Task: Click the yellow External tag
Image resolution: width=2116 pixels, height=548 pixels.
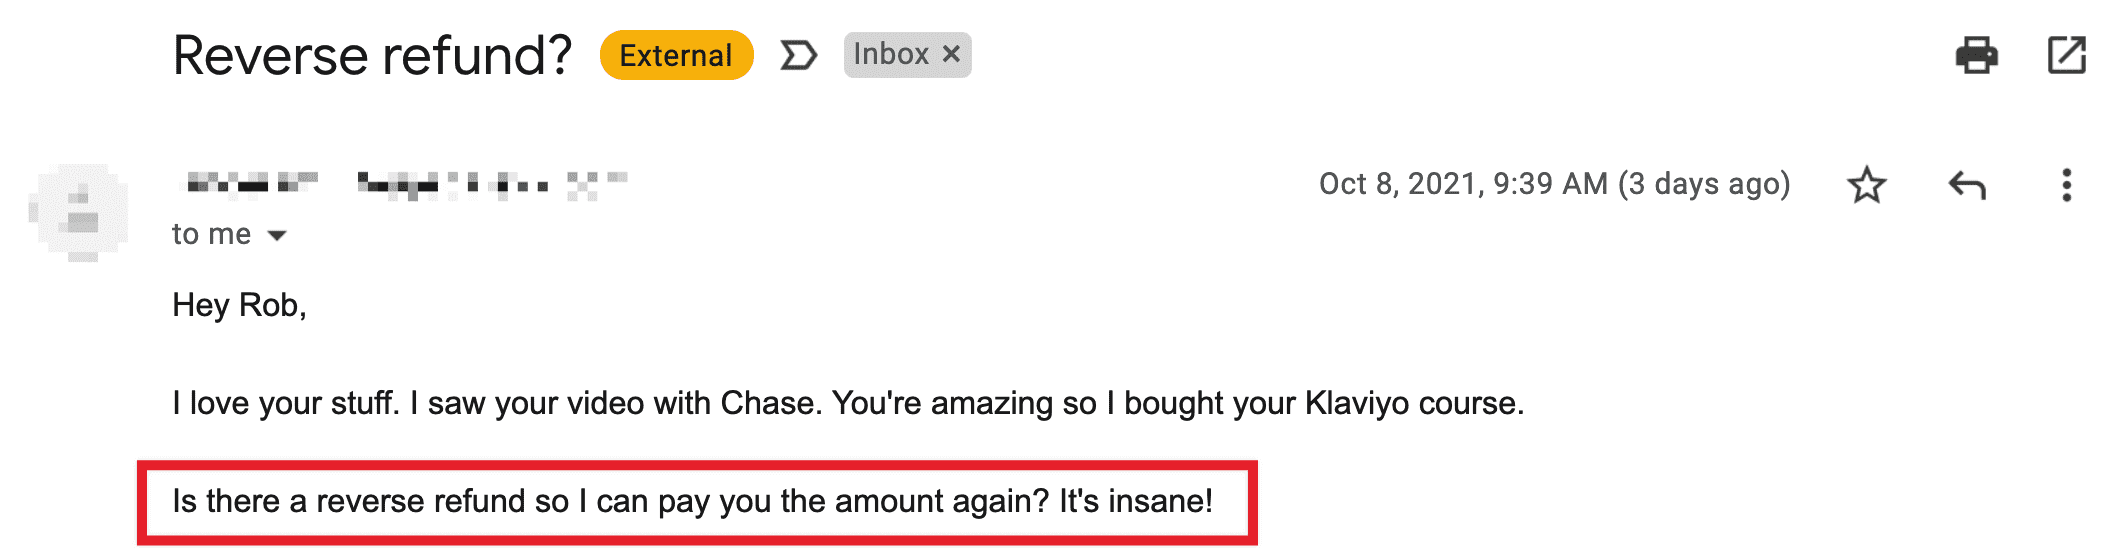Action: point(676,55)
